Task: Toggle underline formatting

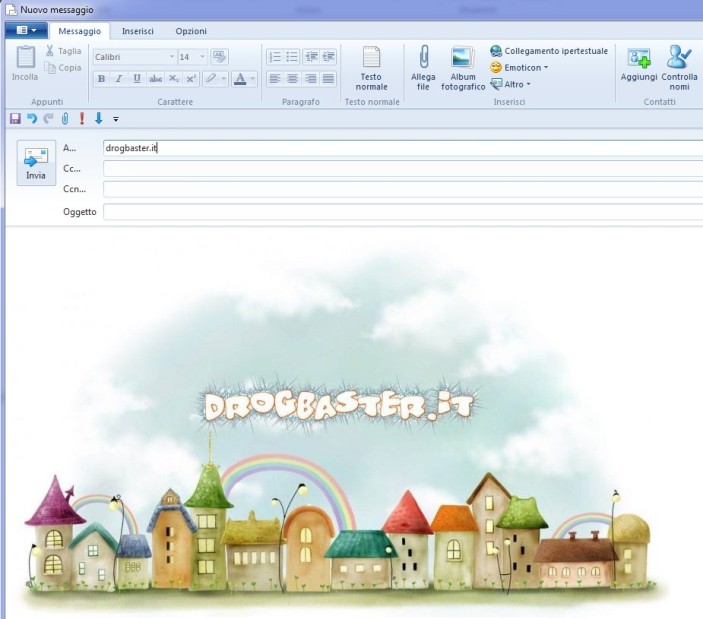Action: (137, 79)
